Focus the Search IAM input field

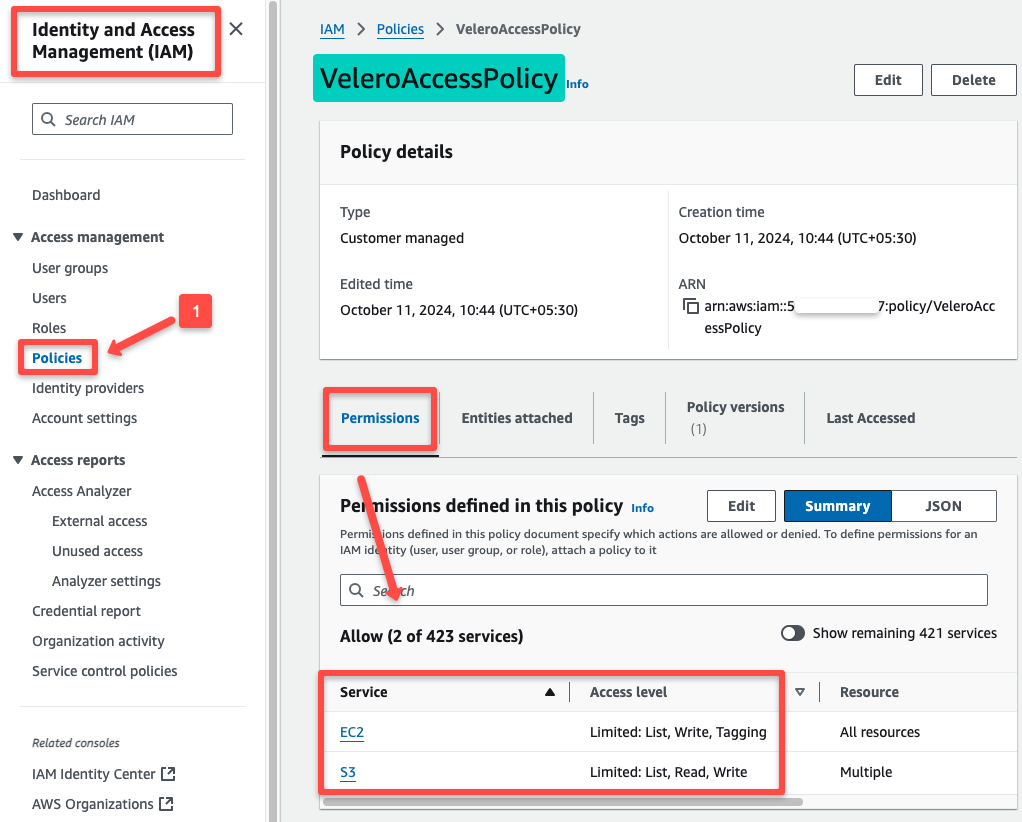click(x=132, y=119)
